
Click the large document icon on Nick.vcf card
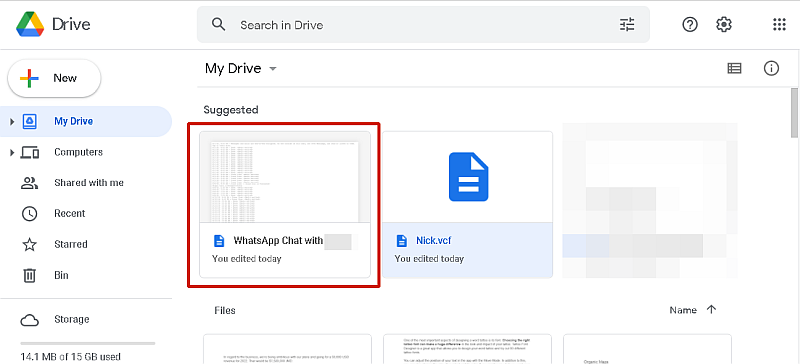click(x=468, y=177)
